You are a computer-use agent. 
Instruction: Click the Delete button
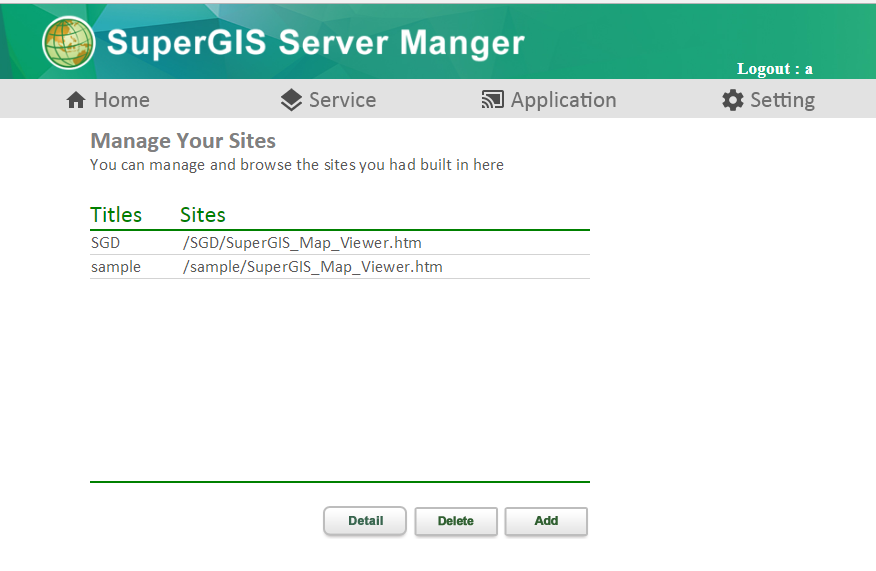[456, 521]
